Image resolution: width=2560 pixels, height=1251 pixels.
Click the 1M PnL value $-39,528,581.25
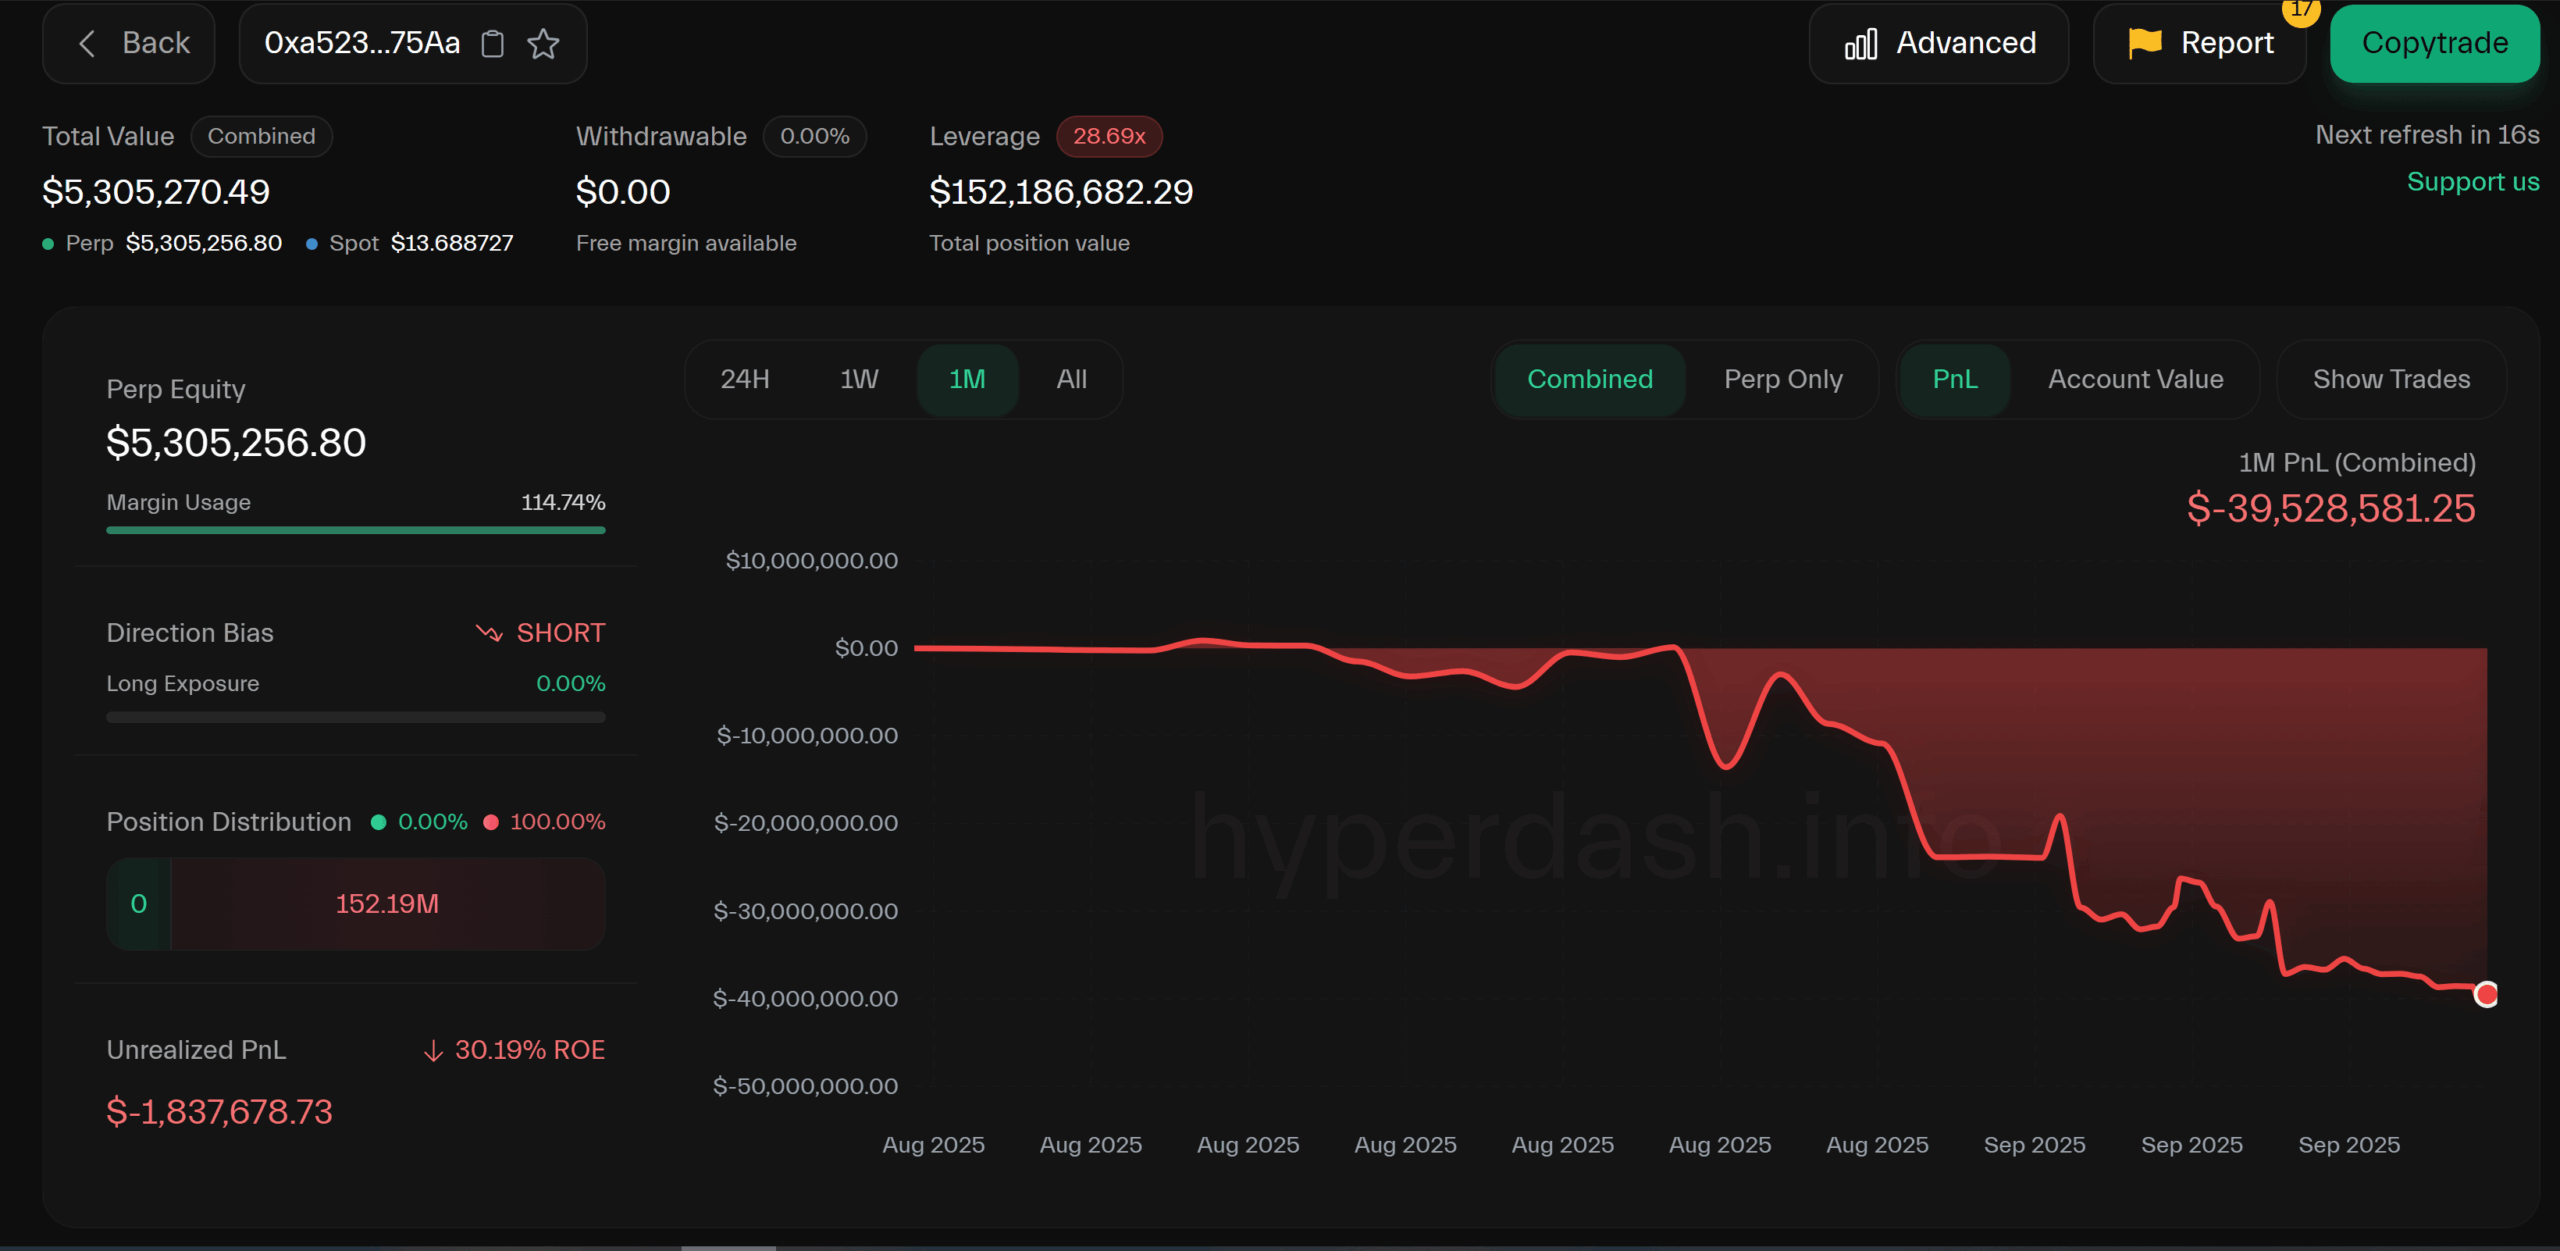pos(2331,509)
